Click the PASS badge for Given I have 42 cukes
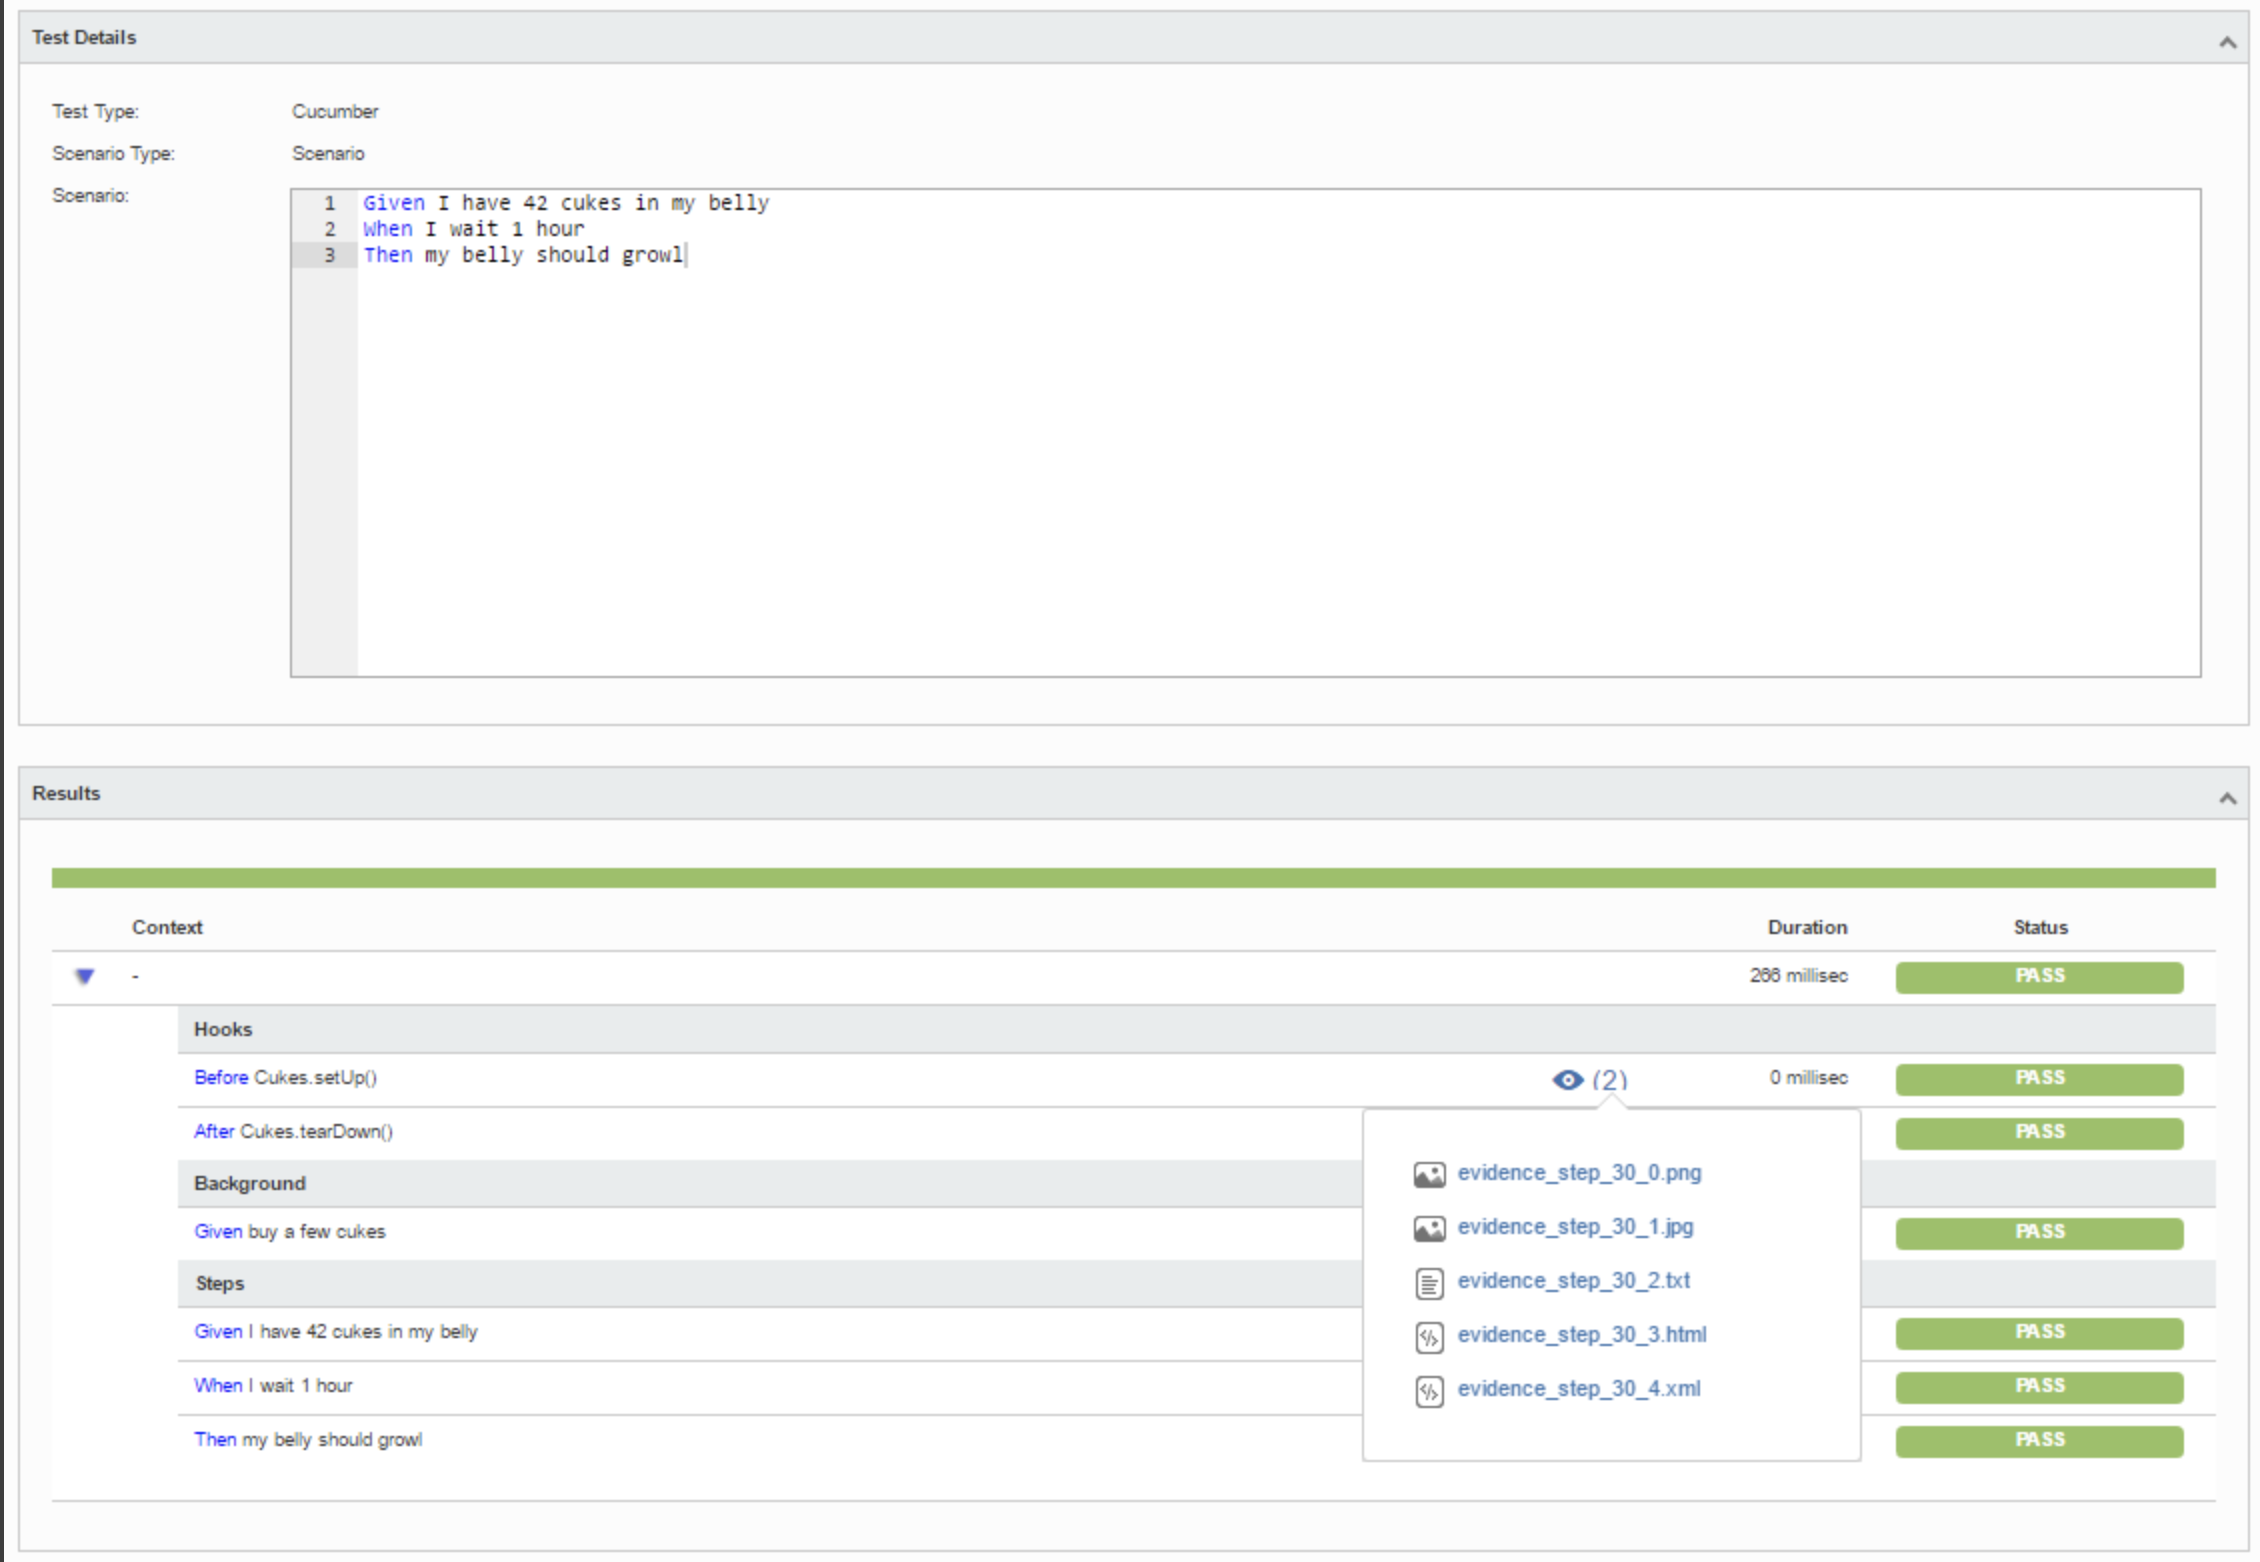Image resolution: width=2260 pixels, height=1562 pixels. 2039,1333
